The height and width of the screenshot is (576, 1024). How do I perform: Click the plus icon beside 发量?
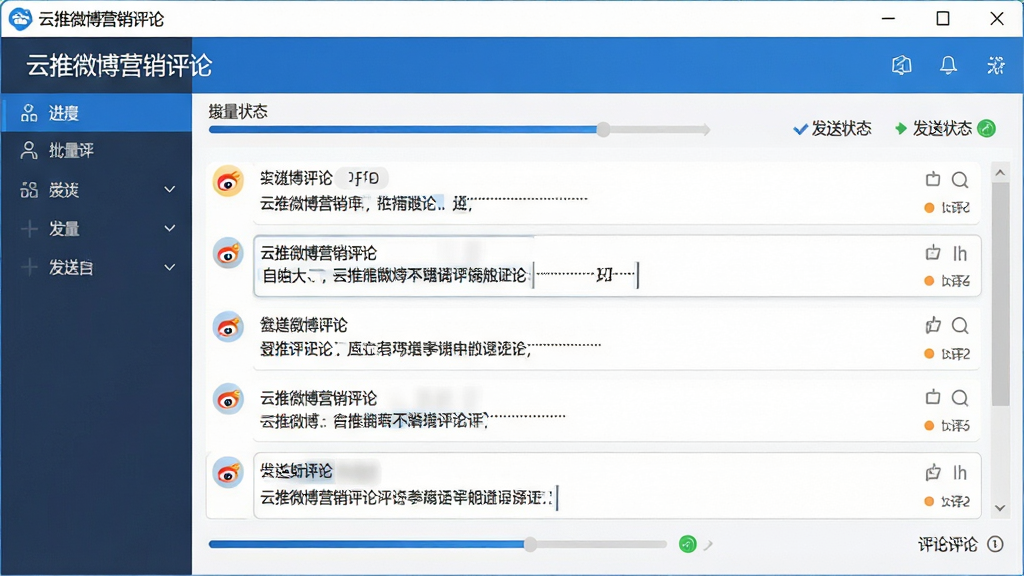(29, 229)
